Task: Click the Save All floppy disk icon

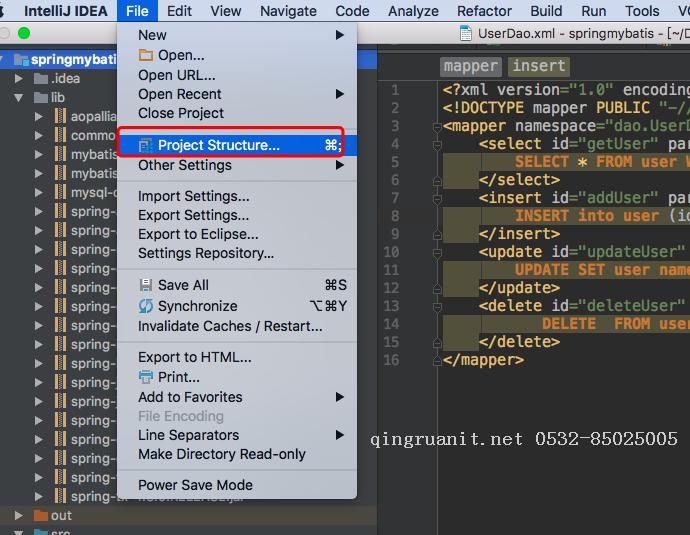Action: pyautogui.click(x=146, y=285)
